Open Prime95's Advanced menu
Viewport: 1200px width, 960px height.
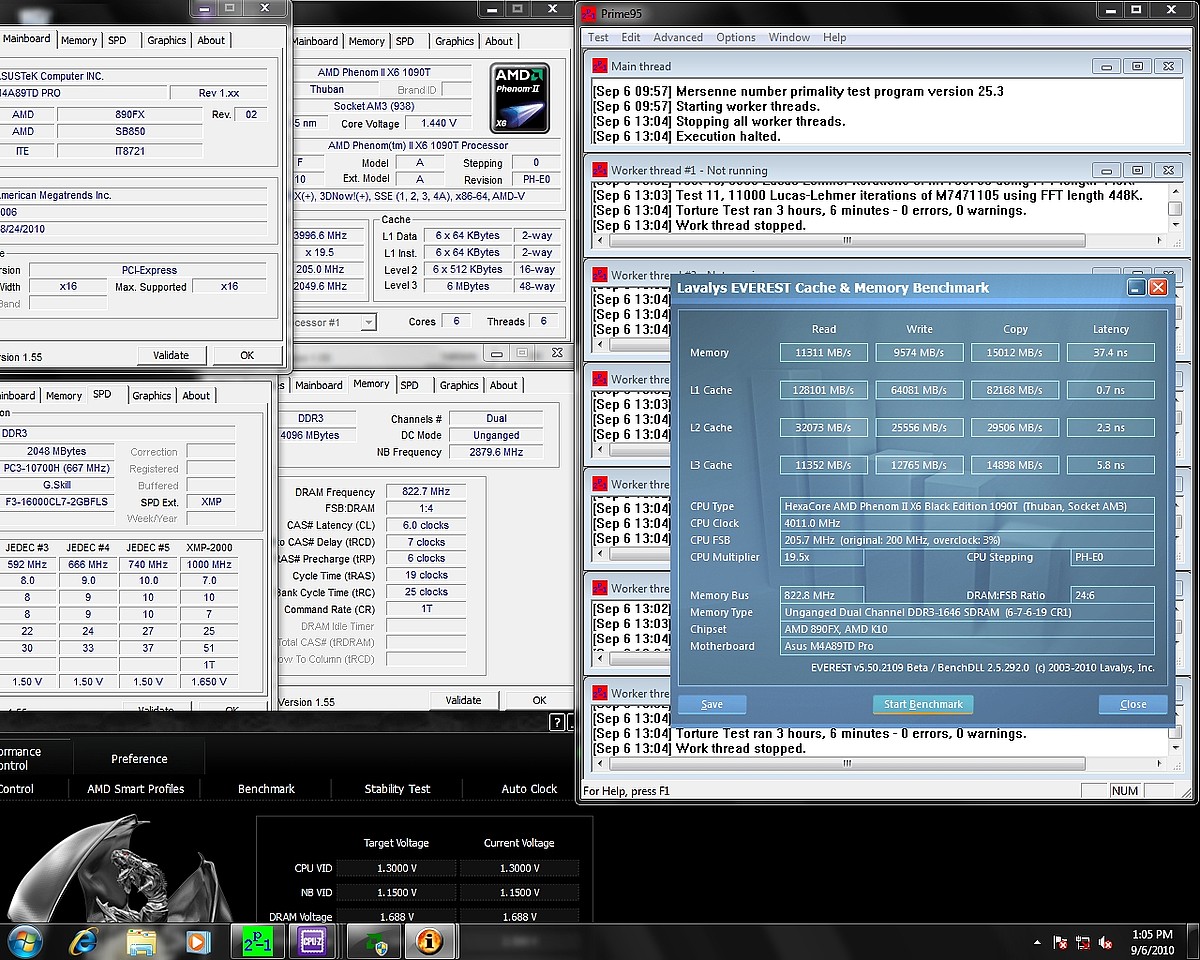pyautogui.click(x=678, y=38)
